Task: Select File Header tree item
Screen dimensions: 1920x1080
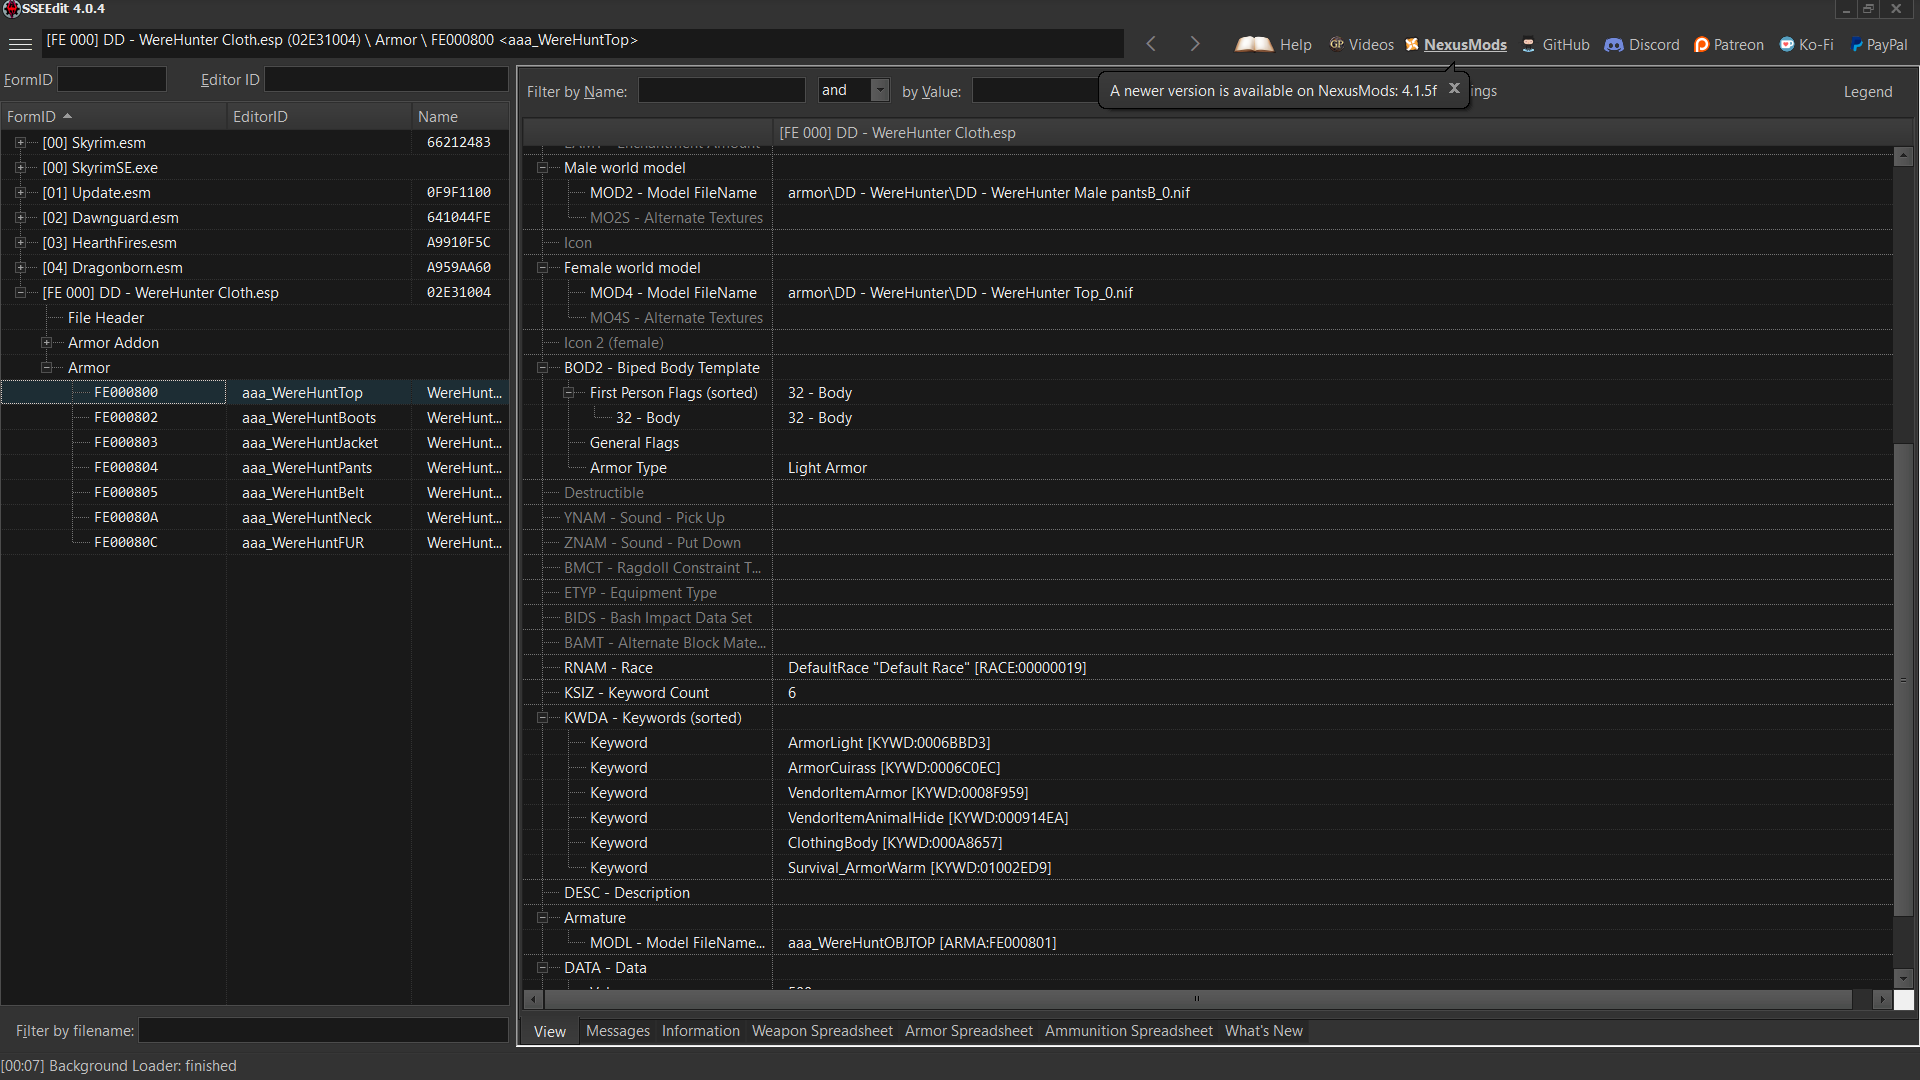Action: tap(106, 317)
